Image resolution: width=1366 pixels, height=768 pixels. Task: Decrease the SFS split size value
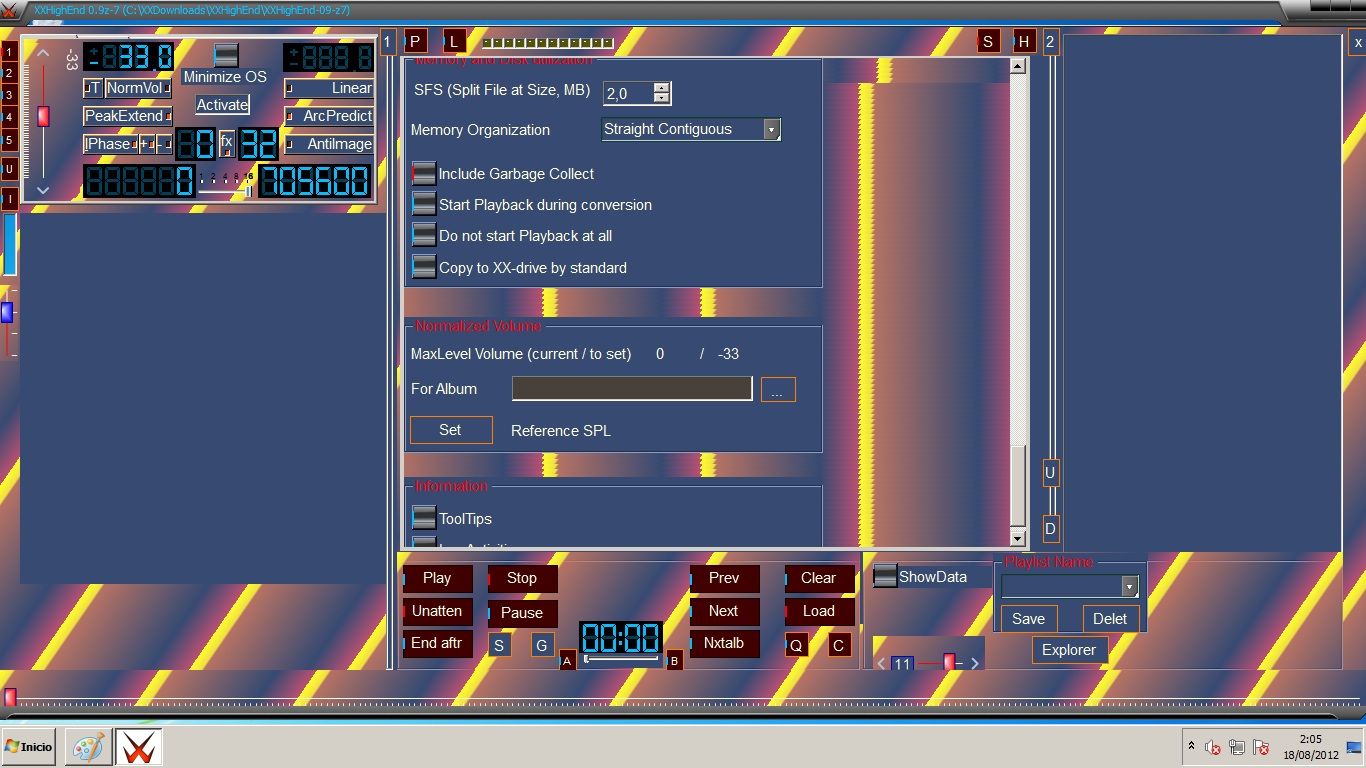pyautogui.click(x=661, y=98)
